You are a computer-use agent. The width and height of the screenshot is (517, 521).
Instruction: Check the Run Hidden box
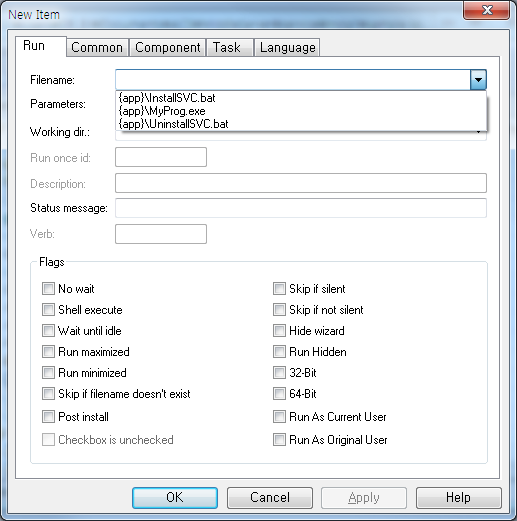(279, 352)
